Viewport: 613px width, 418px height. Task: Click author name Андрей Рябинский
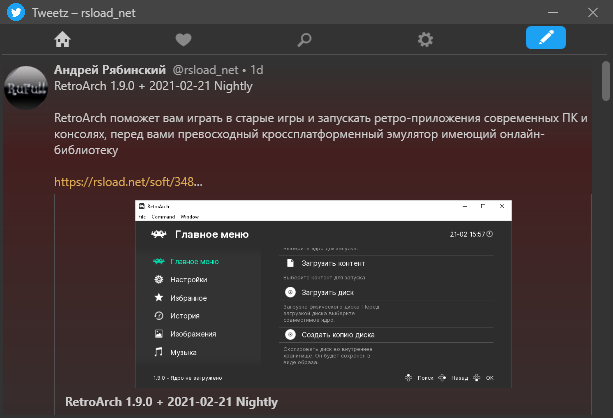click(110, 70)
